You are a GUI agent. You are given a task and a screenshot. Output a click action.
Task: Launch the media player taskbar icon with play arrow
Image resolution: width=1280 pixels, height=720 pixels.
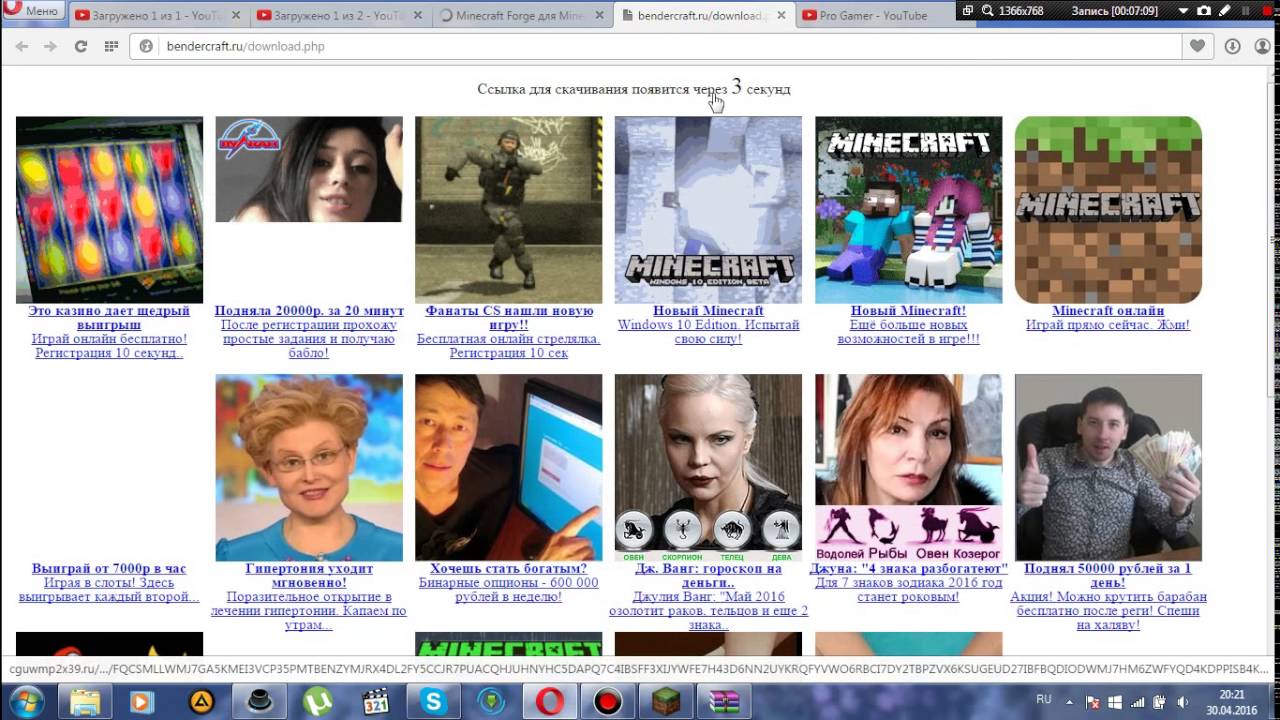tap(140, 702)
